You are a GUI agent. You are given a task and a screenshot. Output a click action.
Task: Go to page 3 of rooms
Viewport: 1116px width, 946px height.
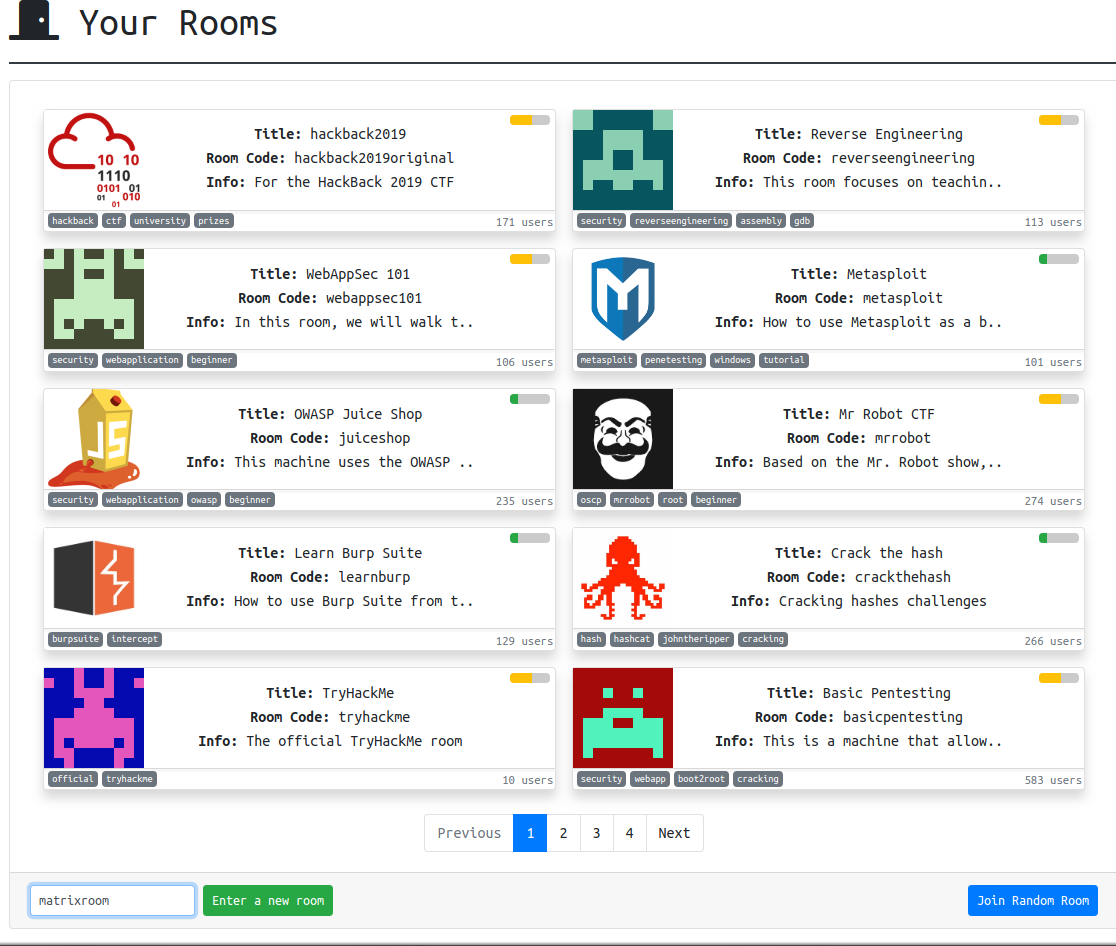pyautogui.click(x=596, y=833)
